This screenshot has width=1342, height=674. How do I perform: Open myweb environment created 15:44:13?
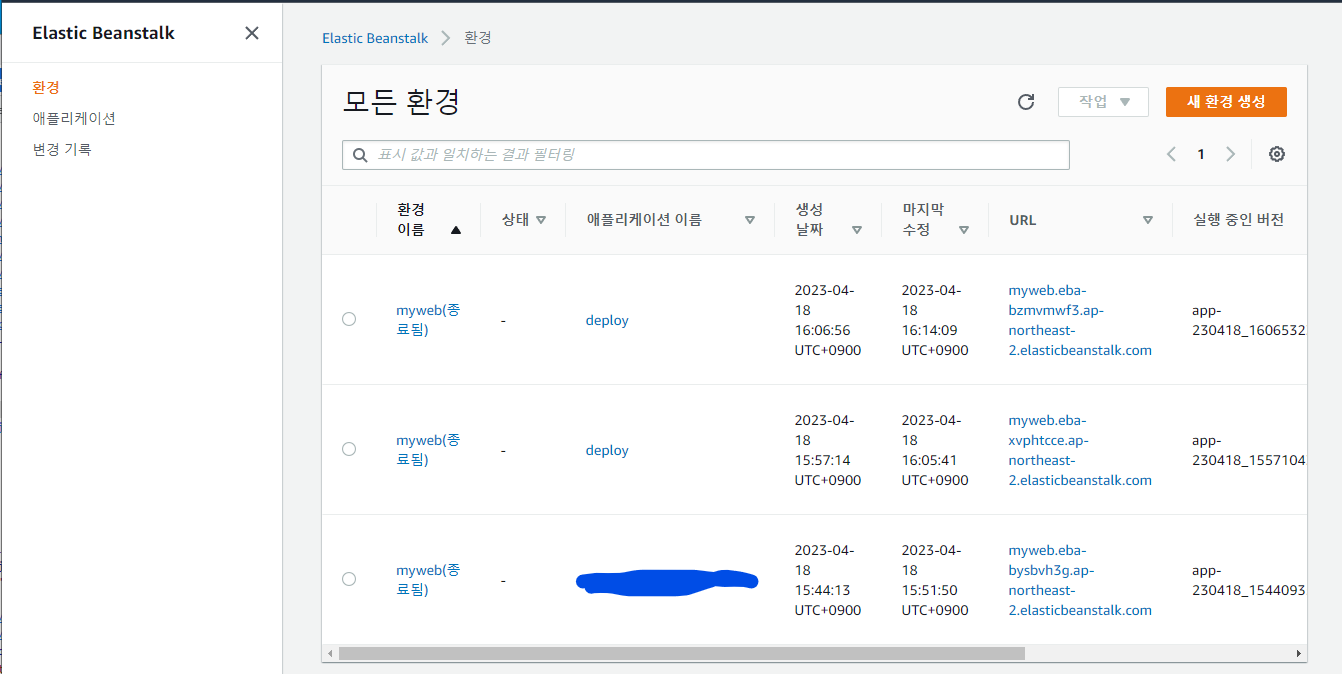(428, 580)
